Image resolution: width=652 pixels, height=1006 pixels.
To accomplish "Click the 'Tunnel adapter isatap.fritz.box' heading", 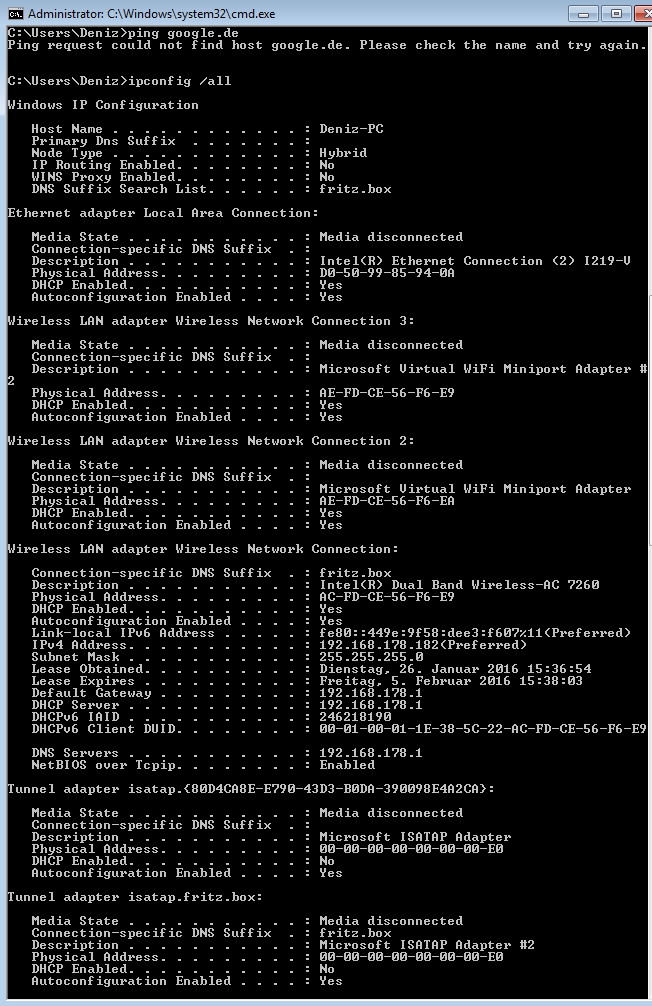I will click(135, 897).
